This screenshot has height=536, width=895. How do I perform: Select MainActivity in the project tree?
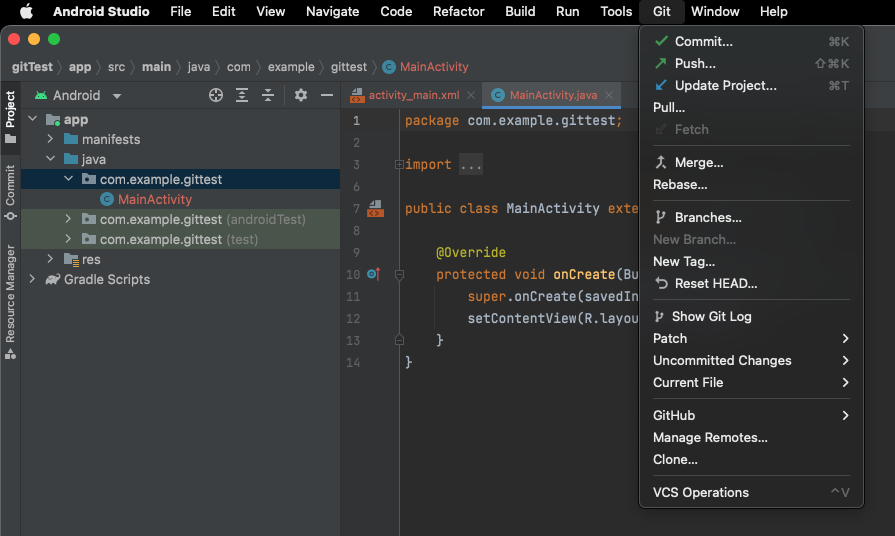pyautogui.click(x=154, y=199)
